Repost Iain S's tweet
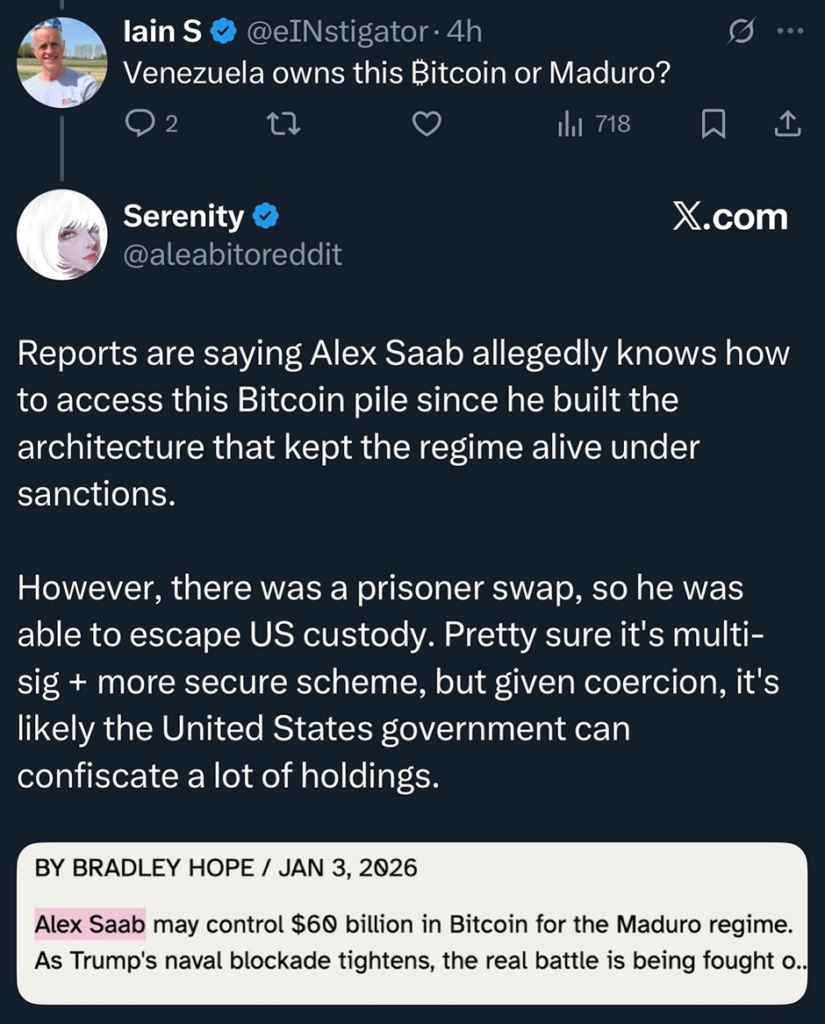The height and width of the screenshot is (1024, 825). coord(283,124)
